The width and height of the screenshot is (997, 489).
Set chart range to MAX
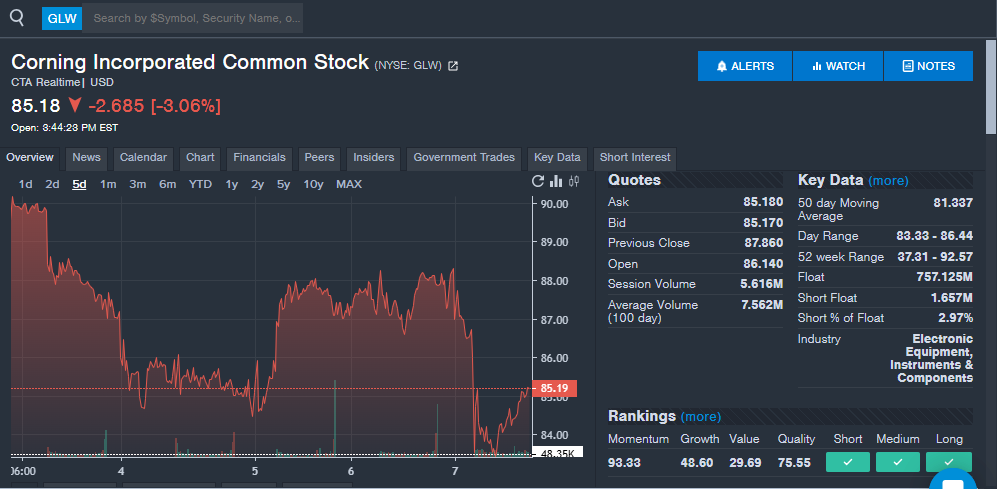point(349,184)
